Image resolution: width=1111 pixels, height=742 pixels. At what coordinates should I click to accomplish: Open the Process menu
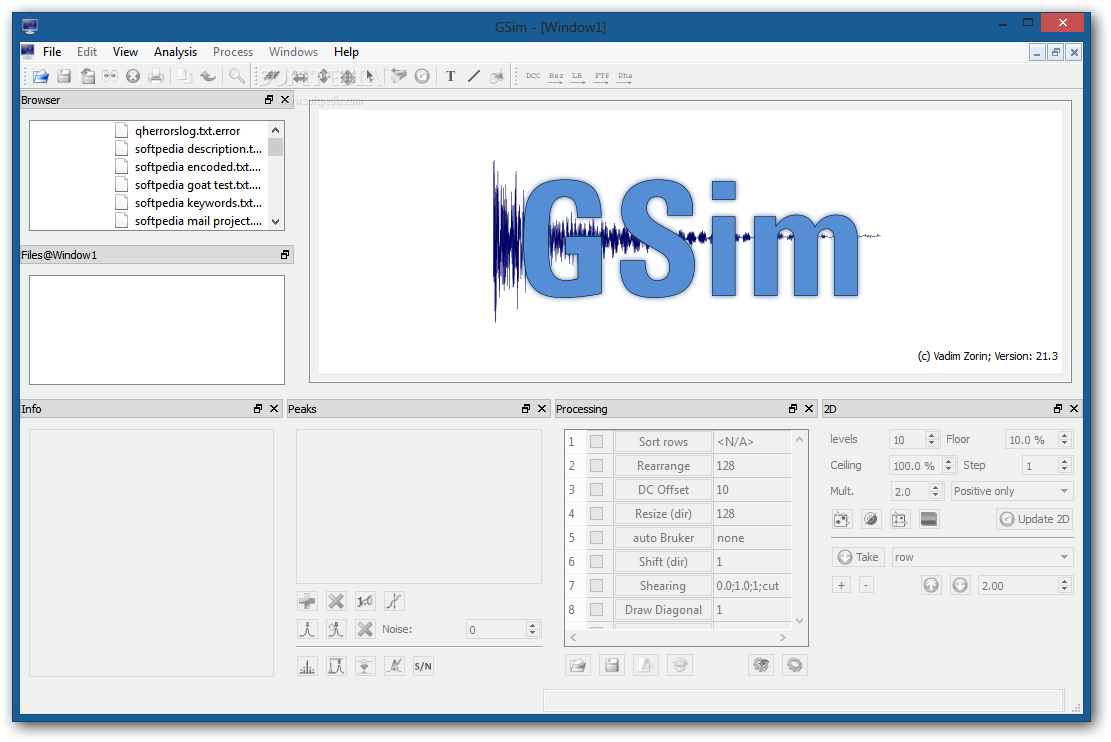[232, 52]
